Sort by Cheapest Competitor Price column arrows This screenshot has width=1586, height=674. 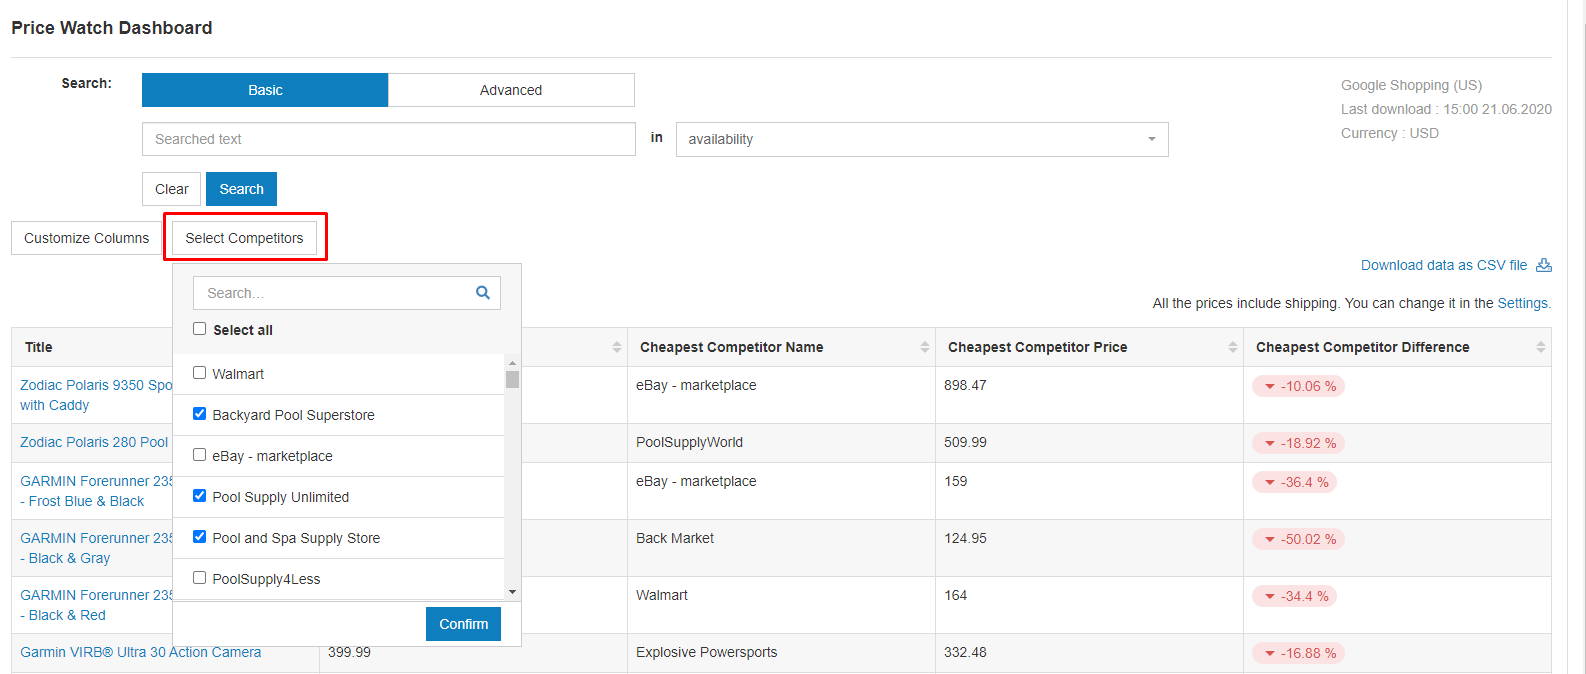pyautogui.click(x=1233, y=347)
